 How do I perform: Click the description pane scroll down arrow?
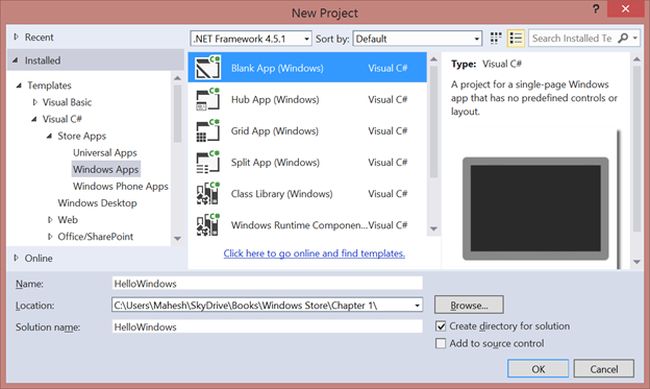pyautogui.click(x=637, y=262)
